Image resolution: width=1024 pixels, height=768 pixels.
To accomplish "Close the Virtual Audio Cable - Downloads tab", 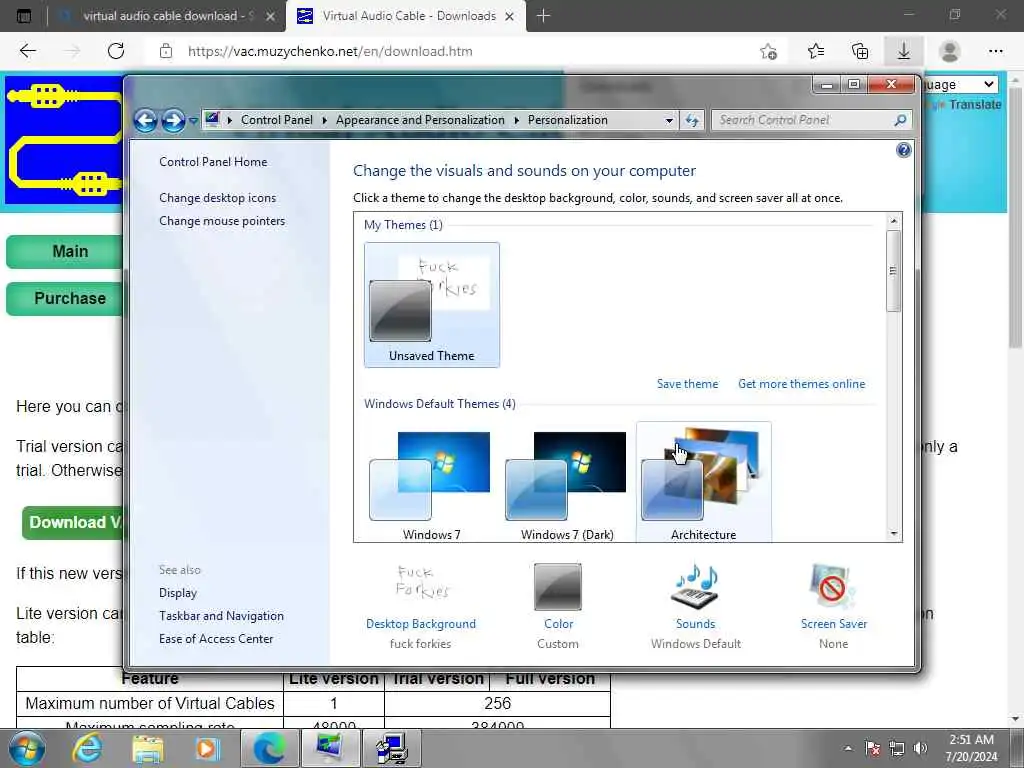I will tap(509, 16).
